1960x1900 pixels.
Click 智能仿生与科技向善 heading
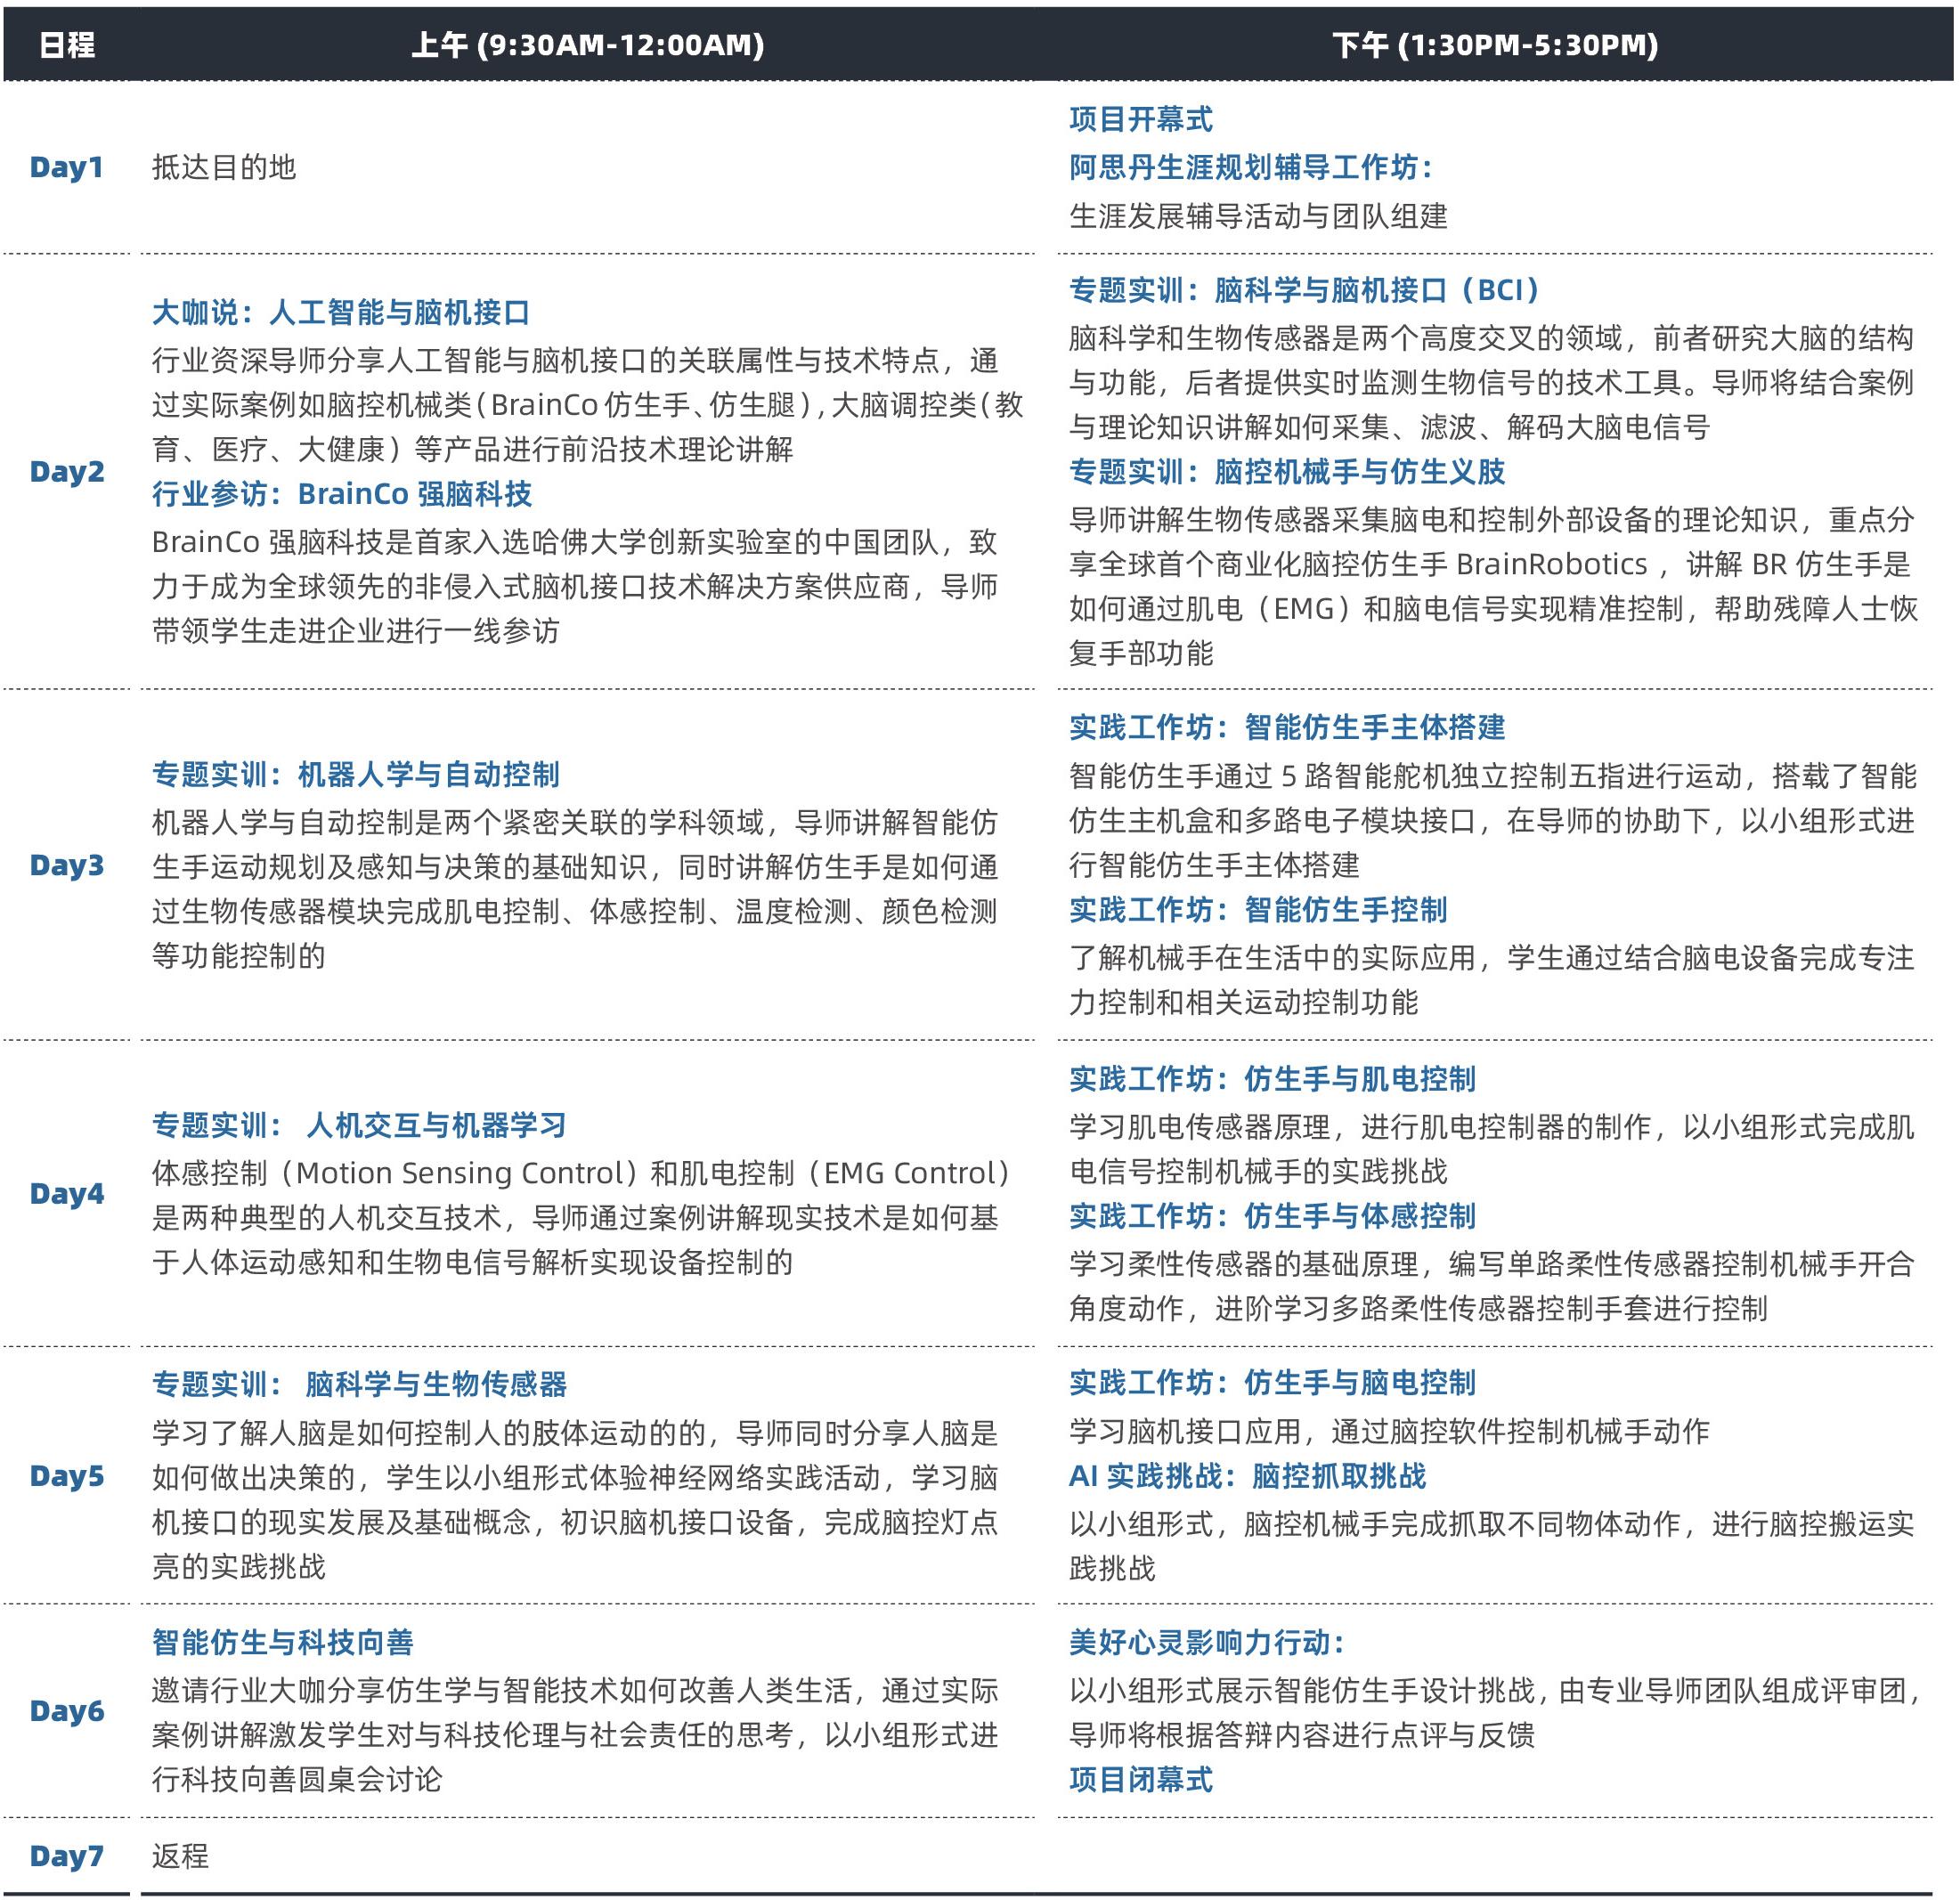click(283, 1642)
